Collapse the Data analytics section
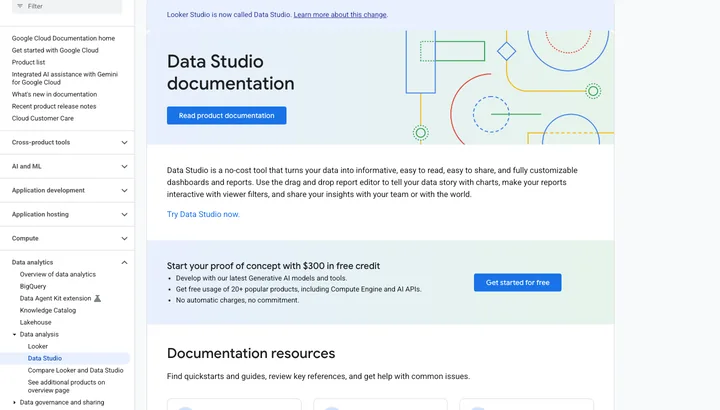Screen dimensions: 720x410 click(124, 262)
